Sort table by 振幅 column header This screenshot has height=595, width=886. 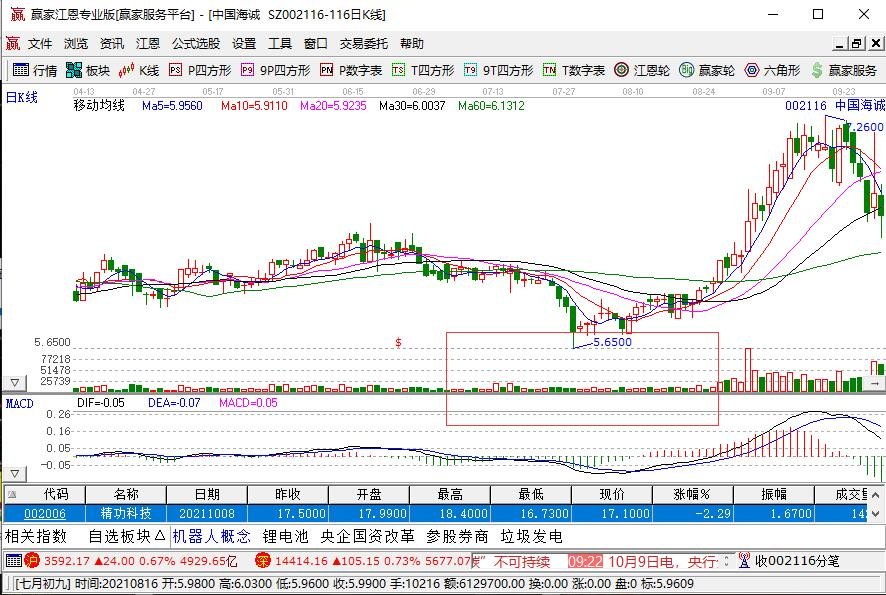[774, 494]
